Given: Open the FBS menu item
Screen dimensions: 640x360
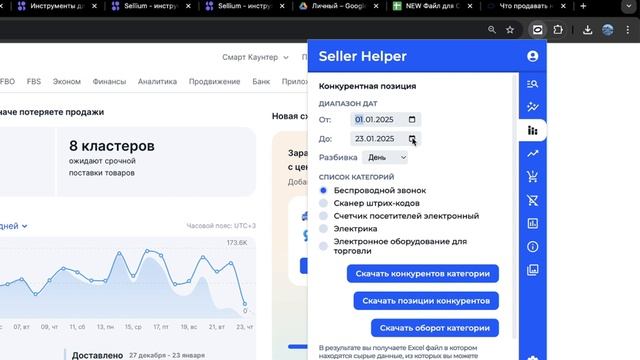Looking at the screenshot, I should pyautogui.click(x=34, y=81).
